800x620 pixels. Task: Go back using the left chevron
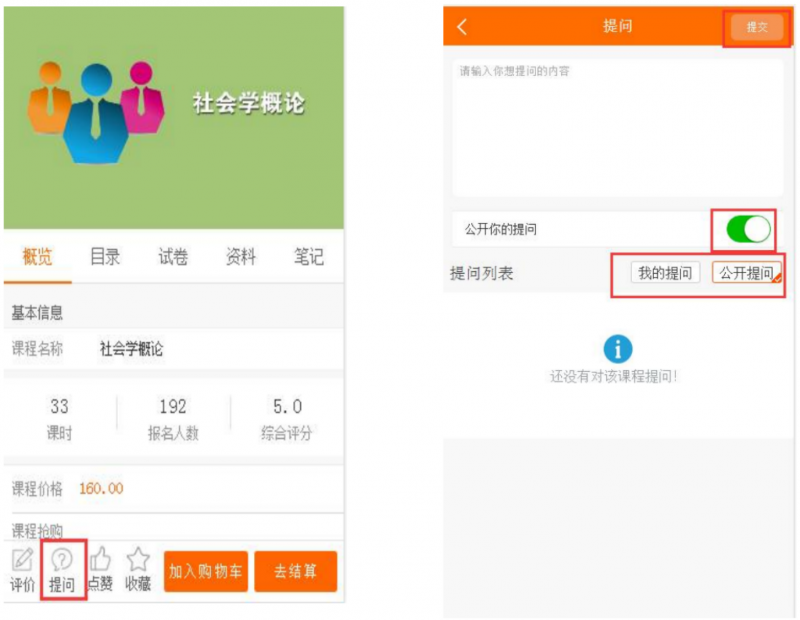[x=462, y=27]
